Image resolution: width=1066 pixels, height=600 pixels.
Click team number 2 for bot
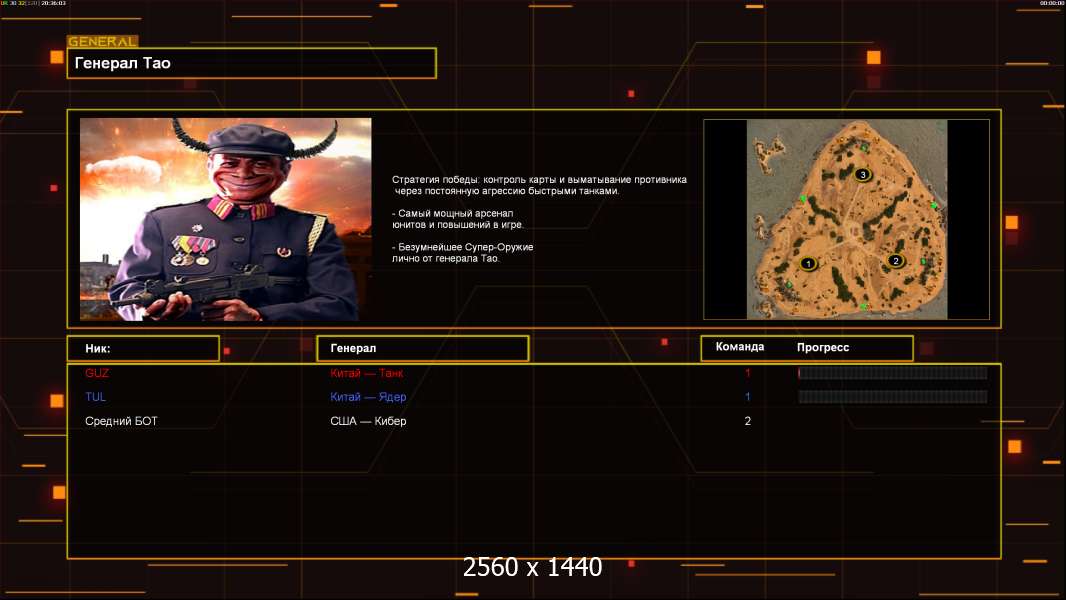pyautogui.click(x=747, y=421)
